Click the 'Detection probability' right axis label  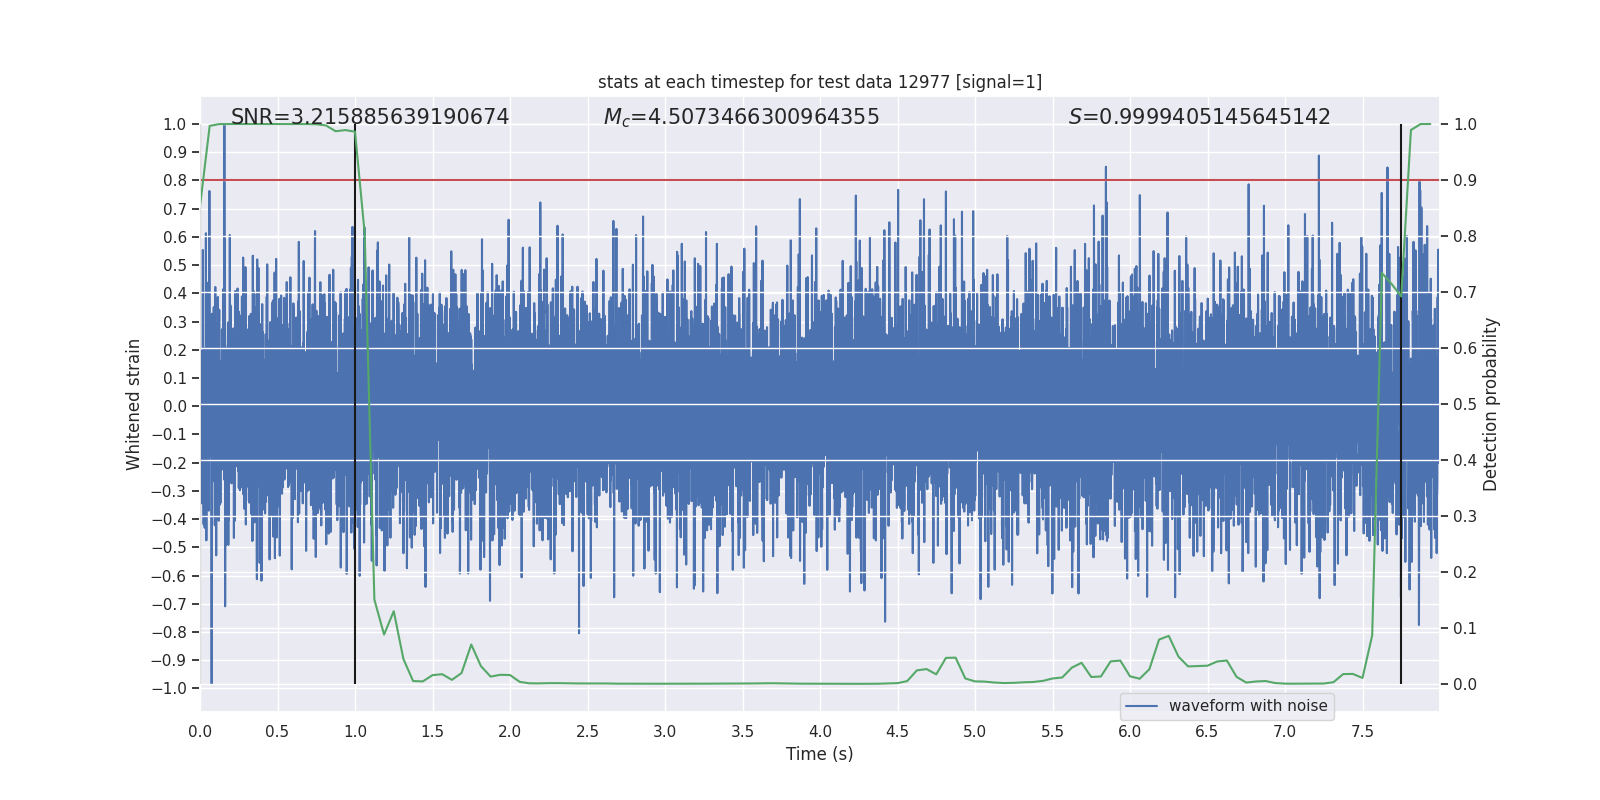click(1491, 404)
